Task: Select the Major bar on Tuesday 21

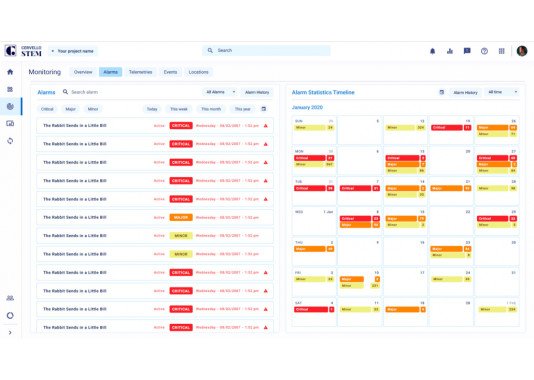Action: coord(451,188)
